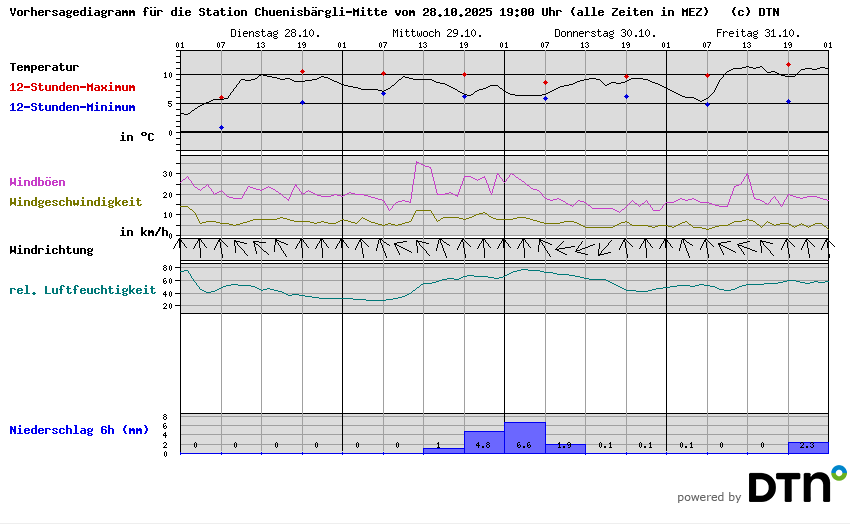Click the rel. Luftfeuchtigkeit legend label
850x524 pixels.
pyautogui.click(x=82, y=290)
